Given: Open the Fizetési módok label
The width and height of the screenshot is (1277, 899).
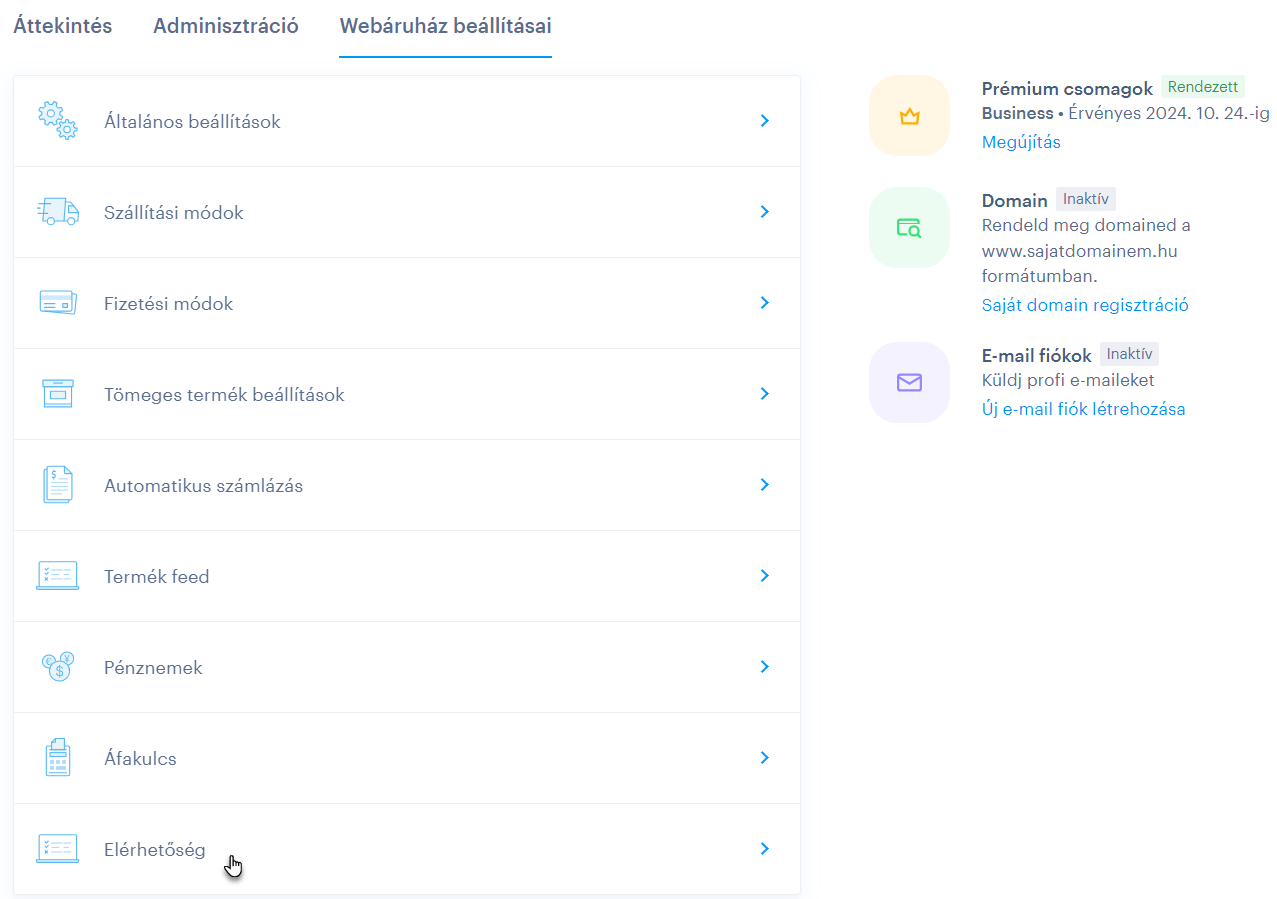Looking at the screenshot, I should [x=168, y=304].
